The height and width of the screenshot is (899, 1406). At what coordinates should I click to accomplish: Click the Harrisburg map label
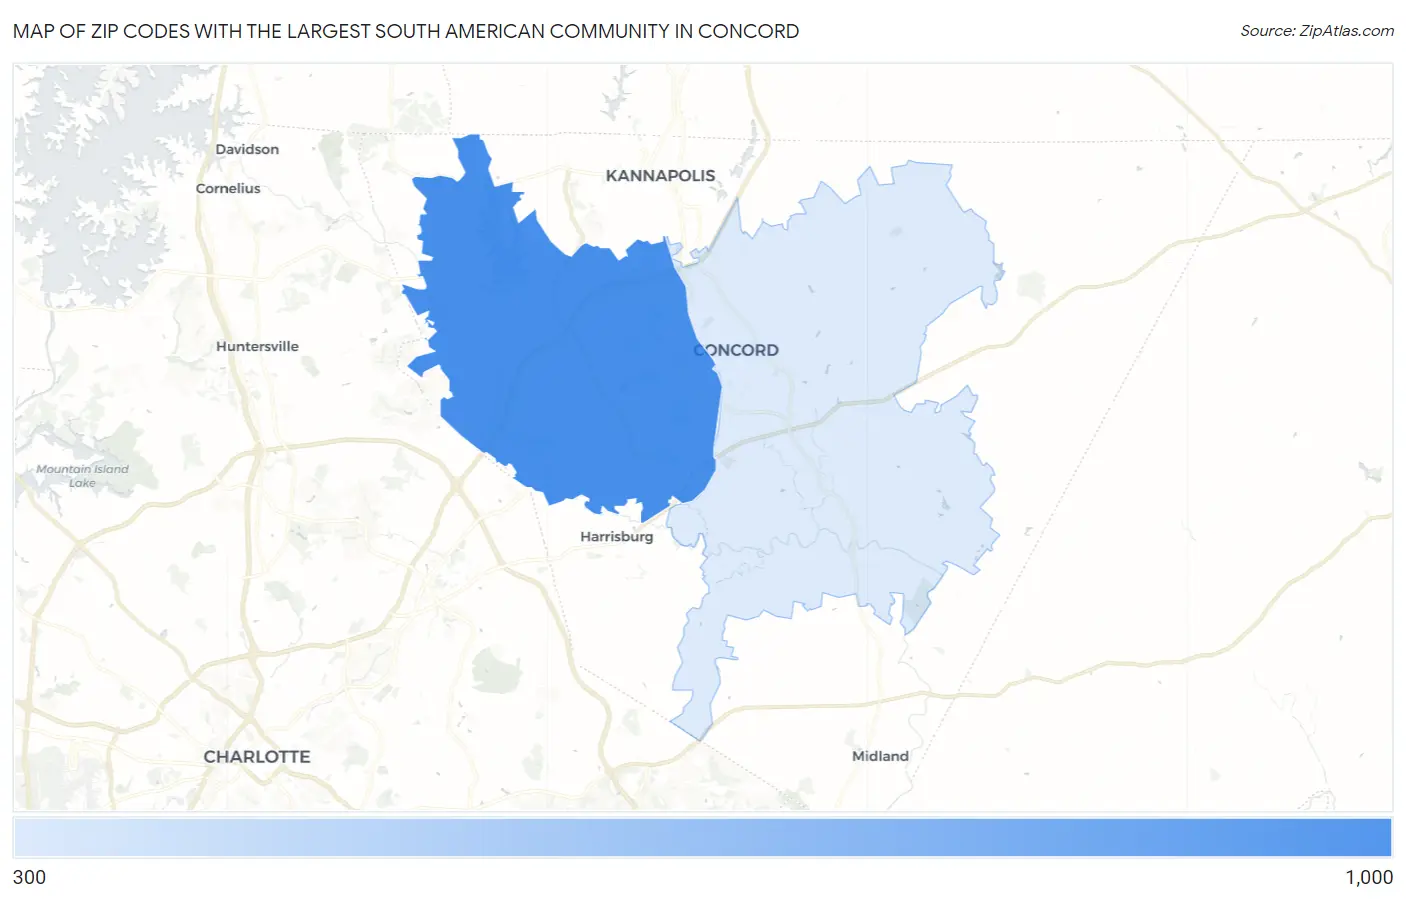pyautogui.click(x=616, y=536)
